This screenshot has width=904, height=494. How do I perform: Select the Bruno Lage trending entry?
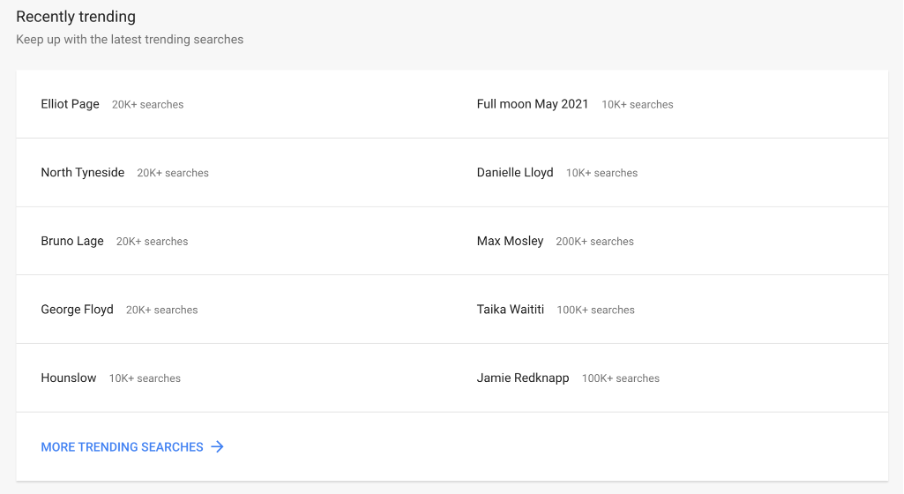tap(72, 241)
